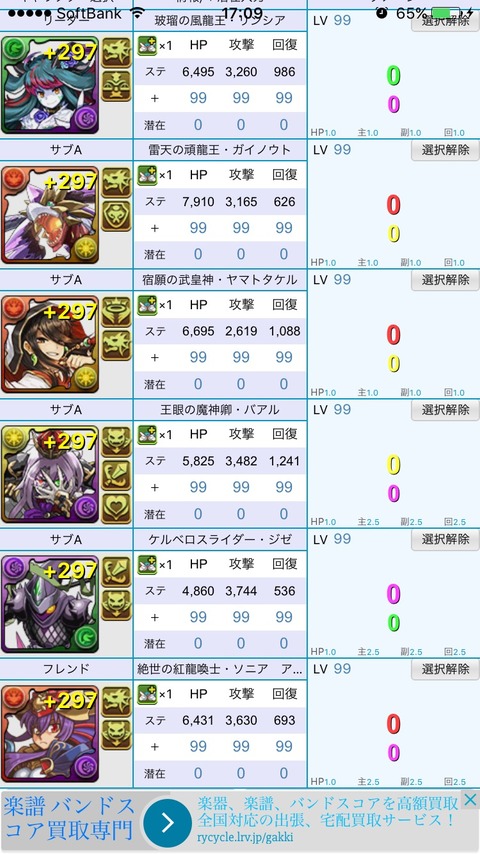
Task: Edit recovery plus value for ジゼ
Action: [284, 617]
